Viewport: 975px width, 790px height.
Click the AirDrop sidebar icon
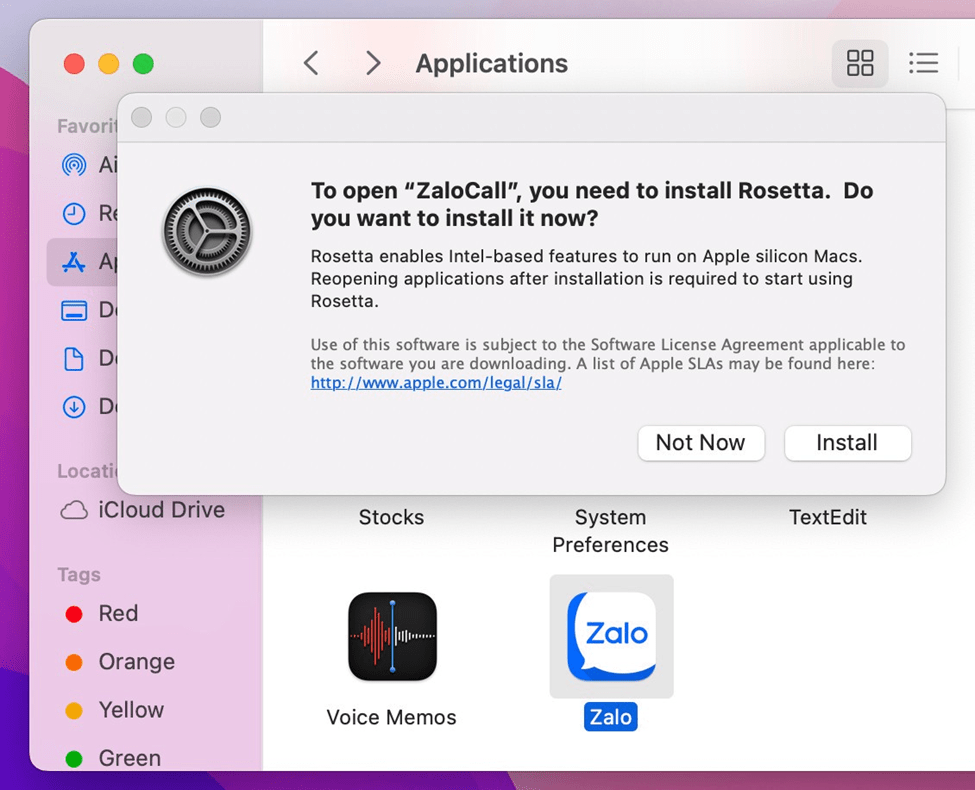[x=75, y=165]
